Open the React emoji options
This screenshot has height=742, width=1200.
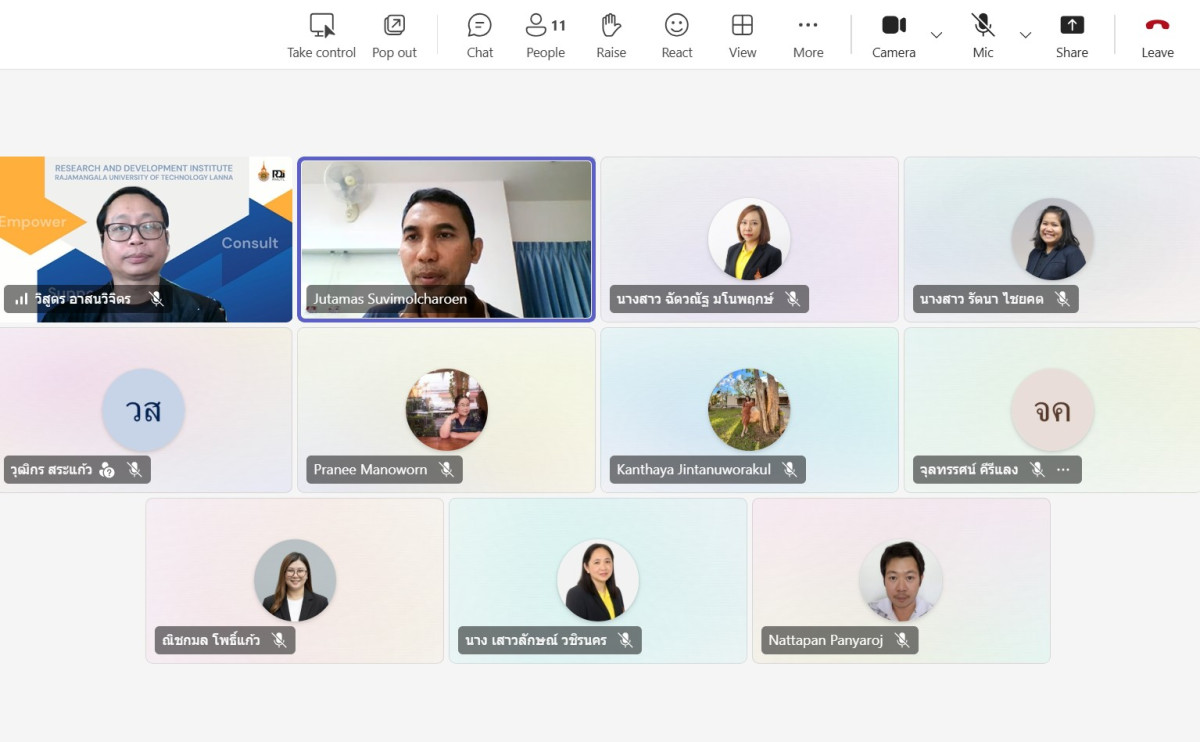(677, 35)
